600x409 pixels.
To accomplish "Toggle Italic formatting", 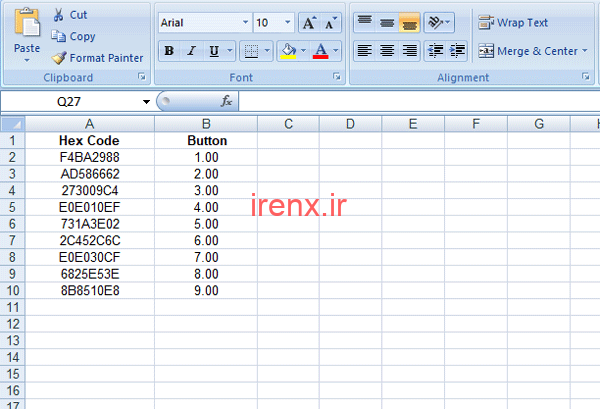I will click(x=192, y=50).
